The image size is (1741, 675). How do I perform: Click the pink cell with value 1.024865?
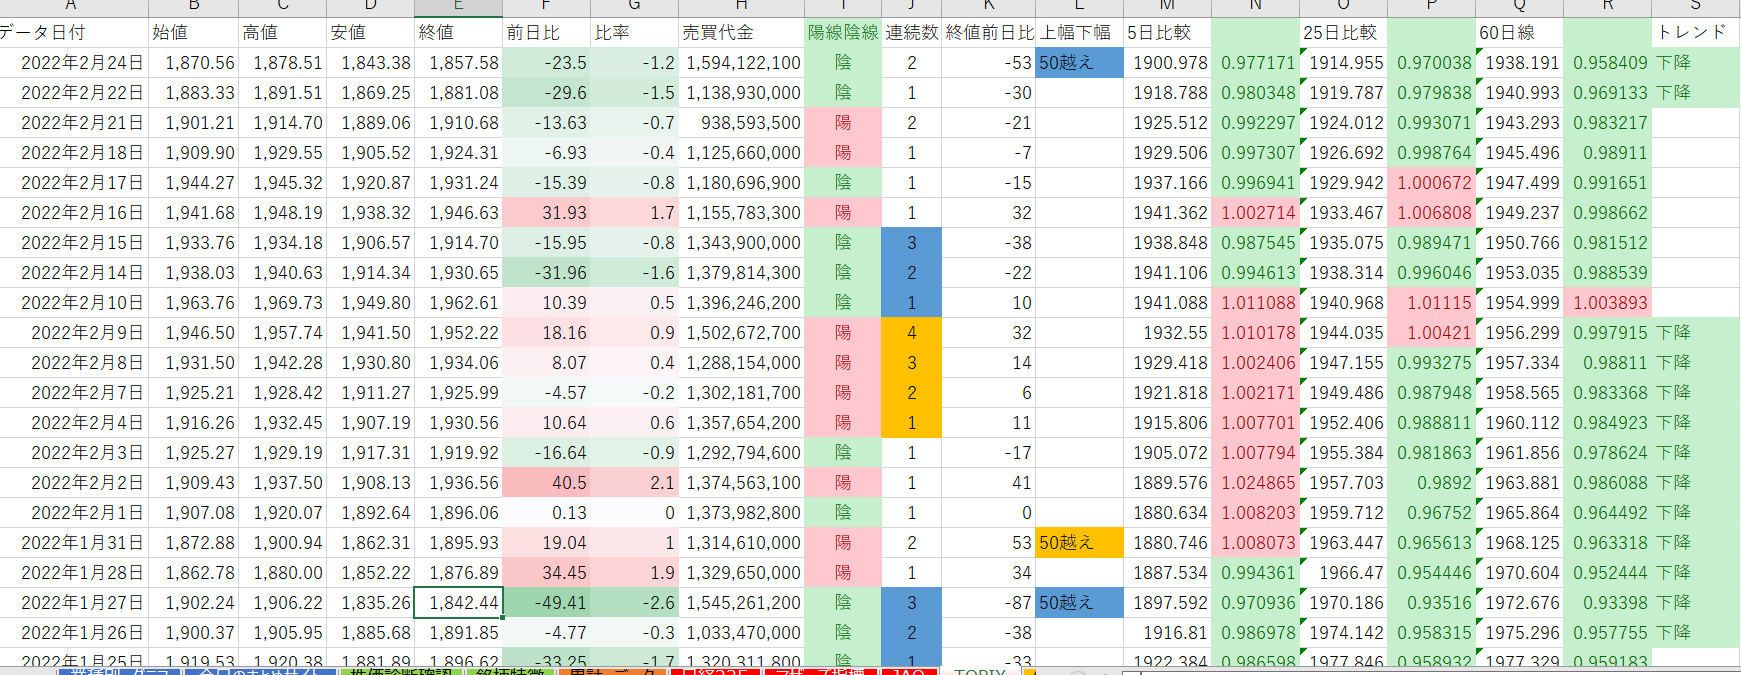coord(1256,483)
